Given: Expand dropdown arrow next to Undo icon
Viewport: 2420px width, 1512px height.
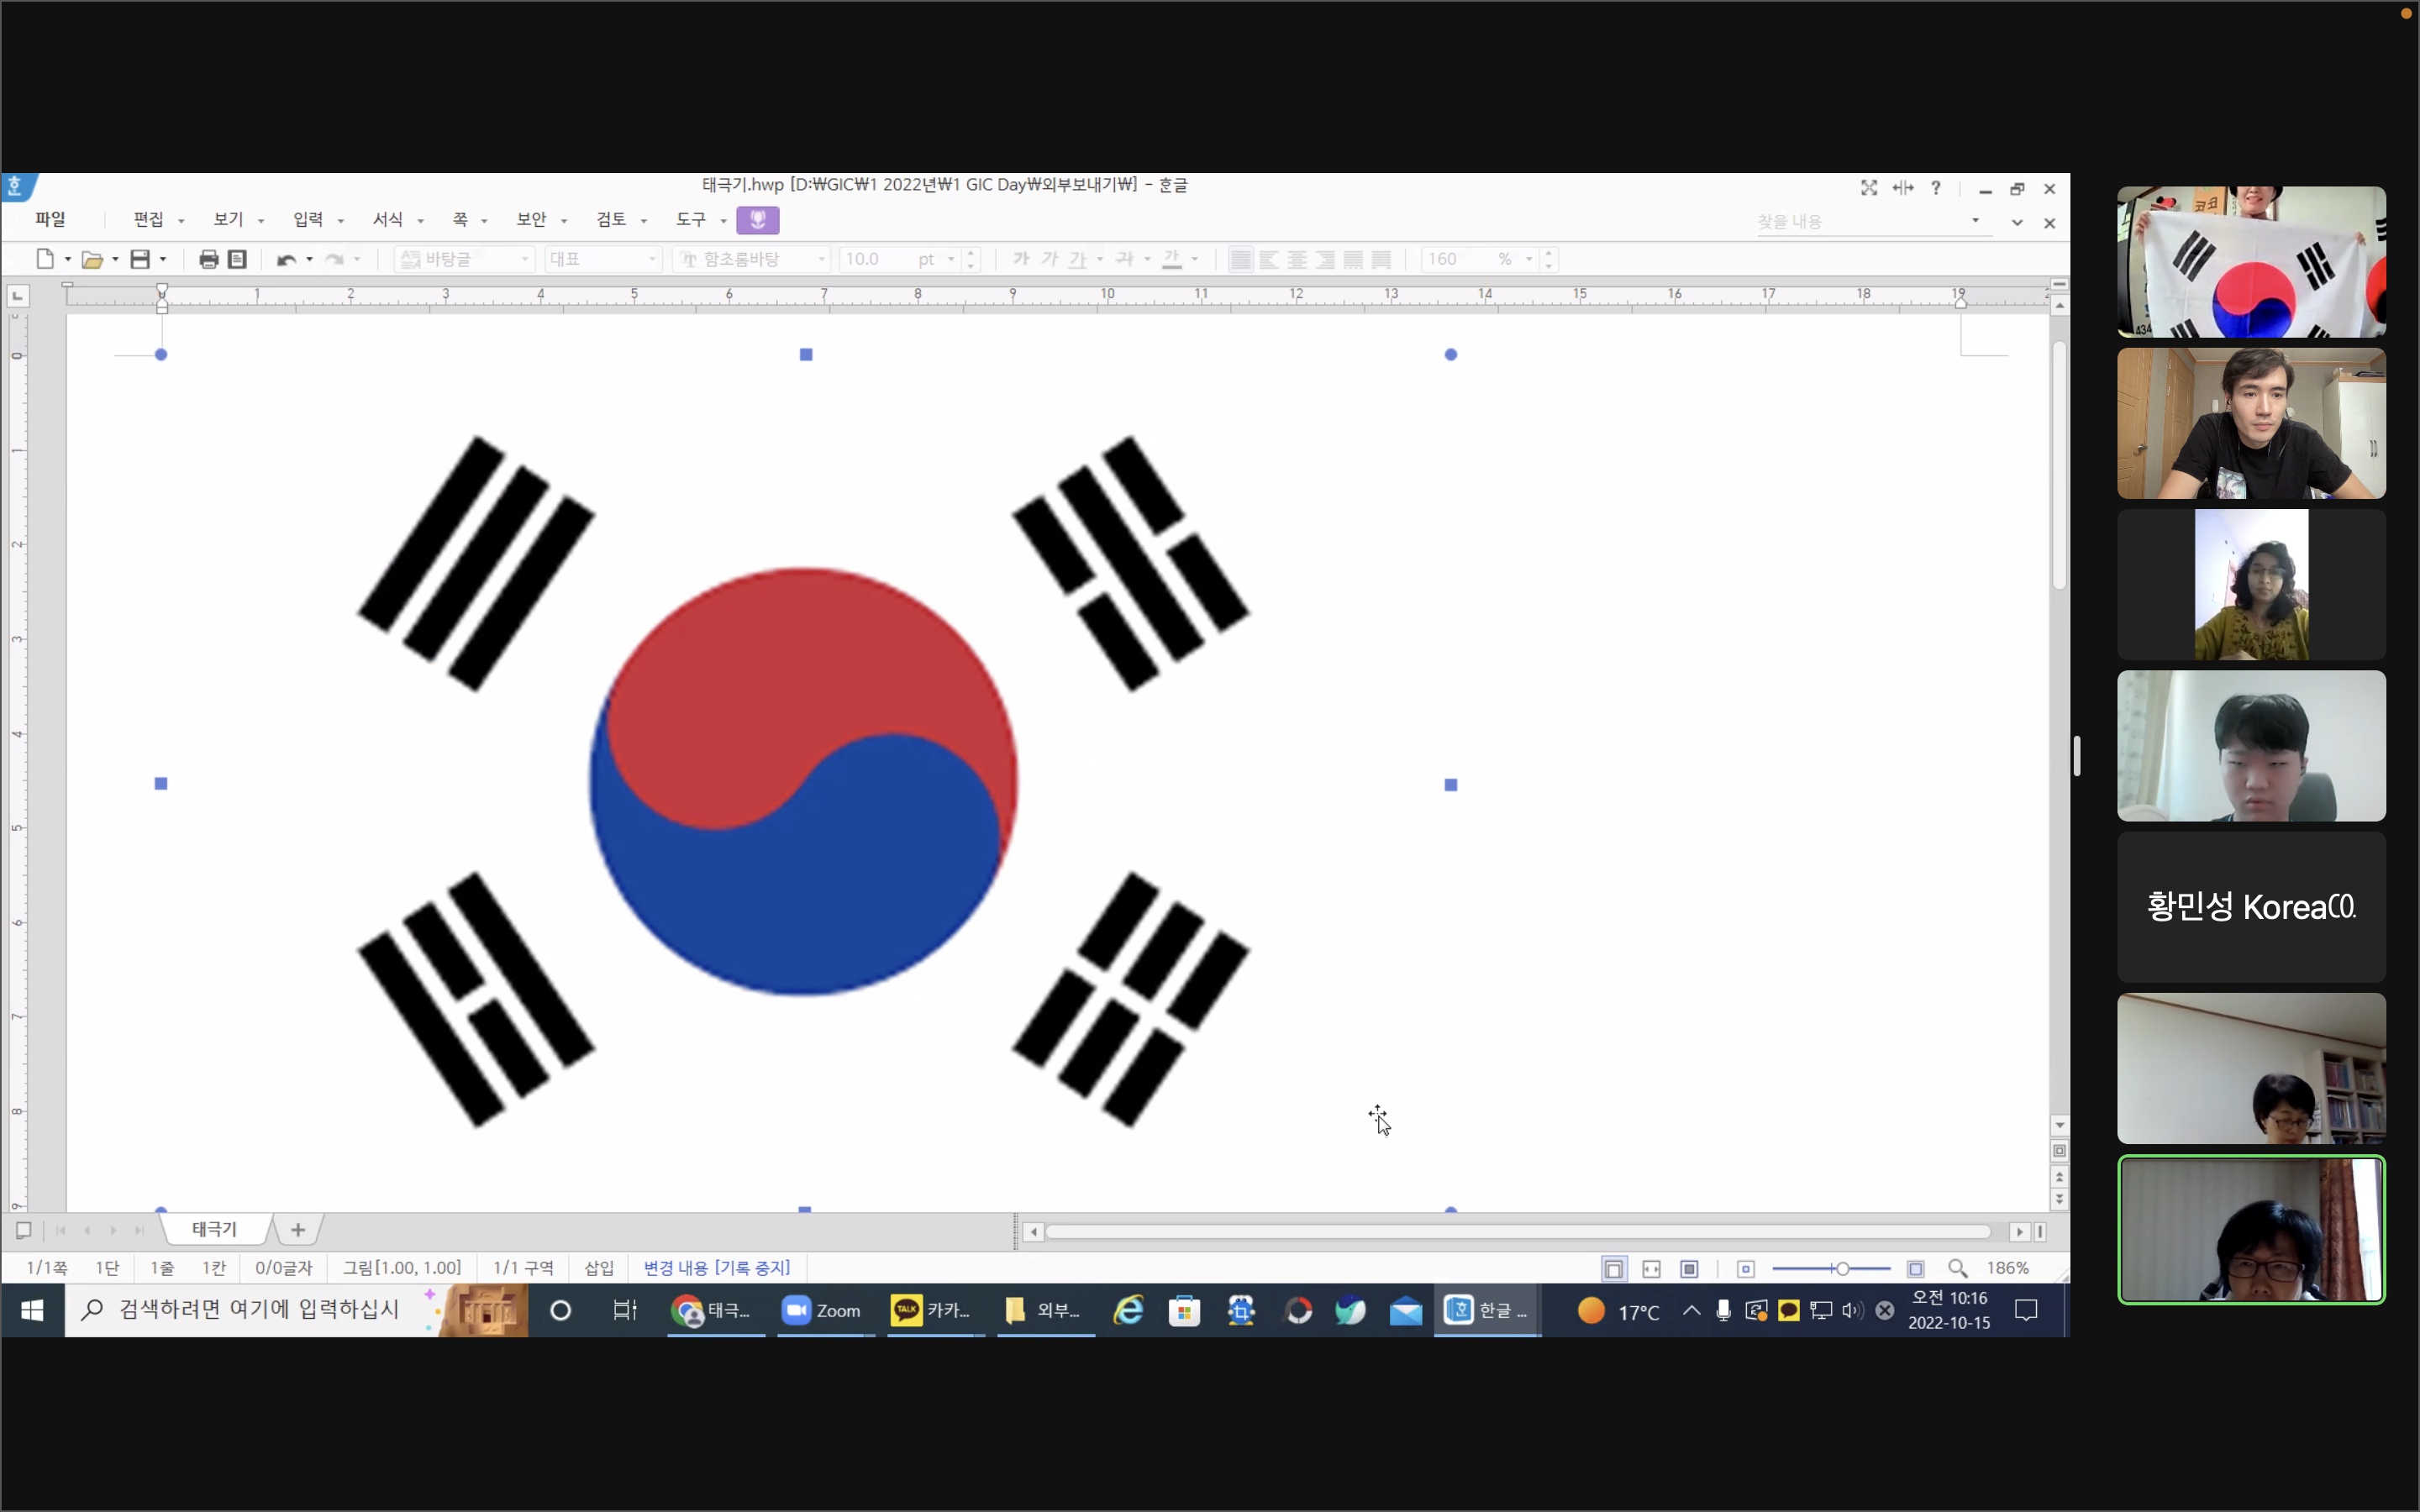Looking at the screenshot, I should pos(310,260).
